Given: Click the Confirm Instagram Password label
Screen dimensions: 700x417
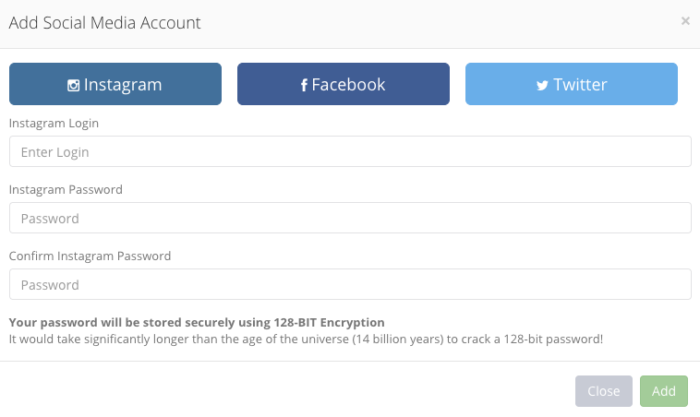Looking at the screenshot, I should tap(90, 256).
